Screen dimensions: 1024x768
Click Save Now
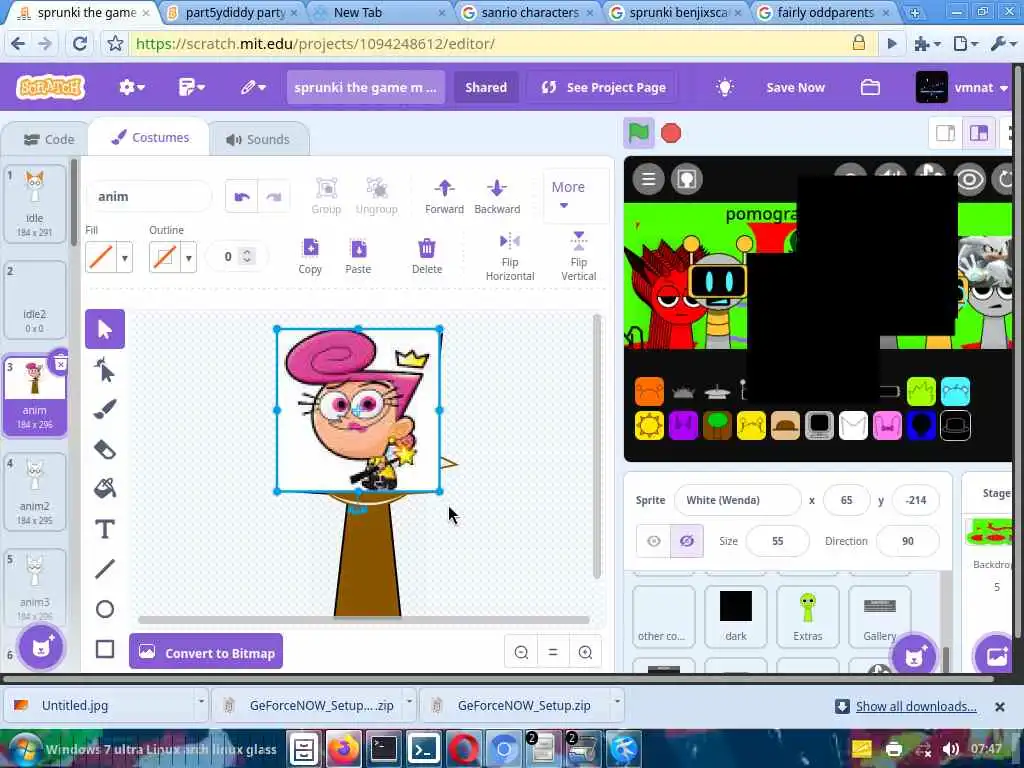coord(795,88)
